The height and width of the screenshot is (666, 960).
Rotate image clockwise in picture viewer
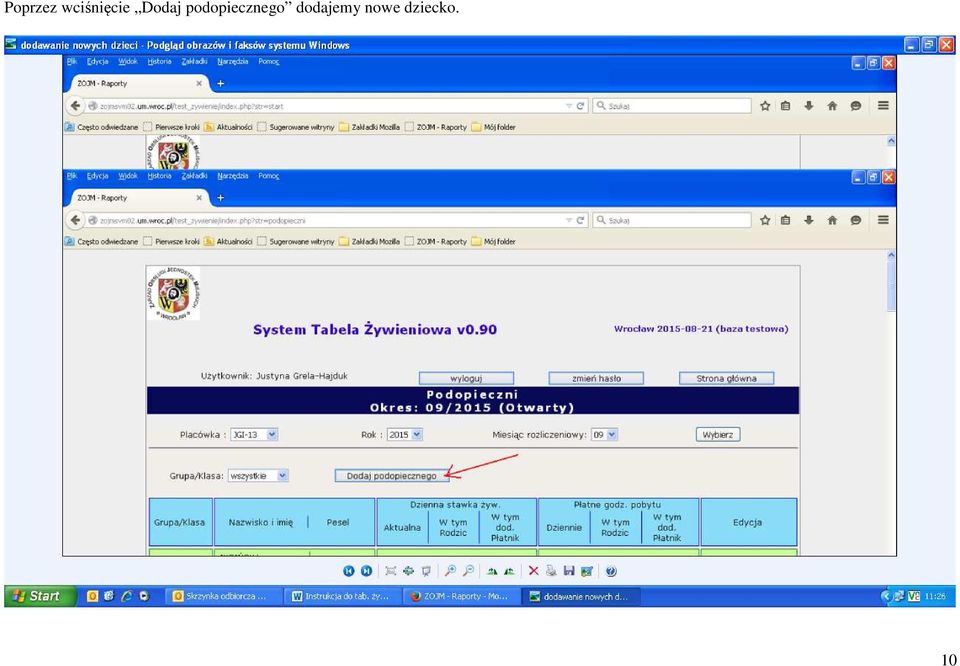[x=492, y=571]
